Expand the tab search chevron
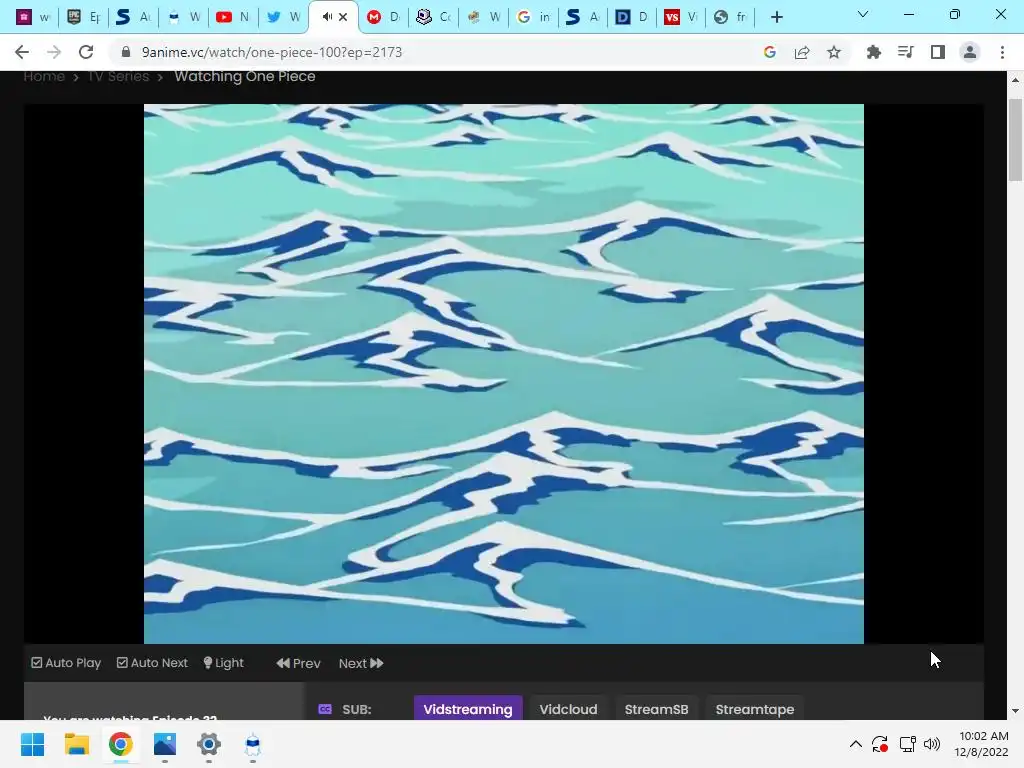This screenshot has width=1024, height=768. (x=863, y=14)
